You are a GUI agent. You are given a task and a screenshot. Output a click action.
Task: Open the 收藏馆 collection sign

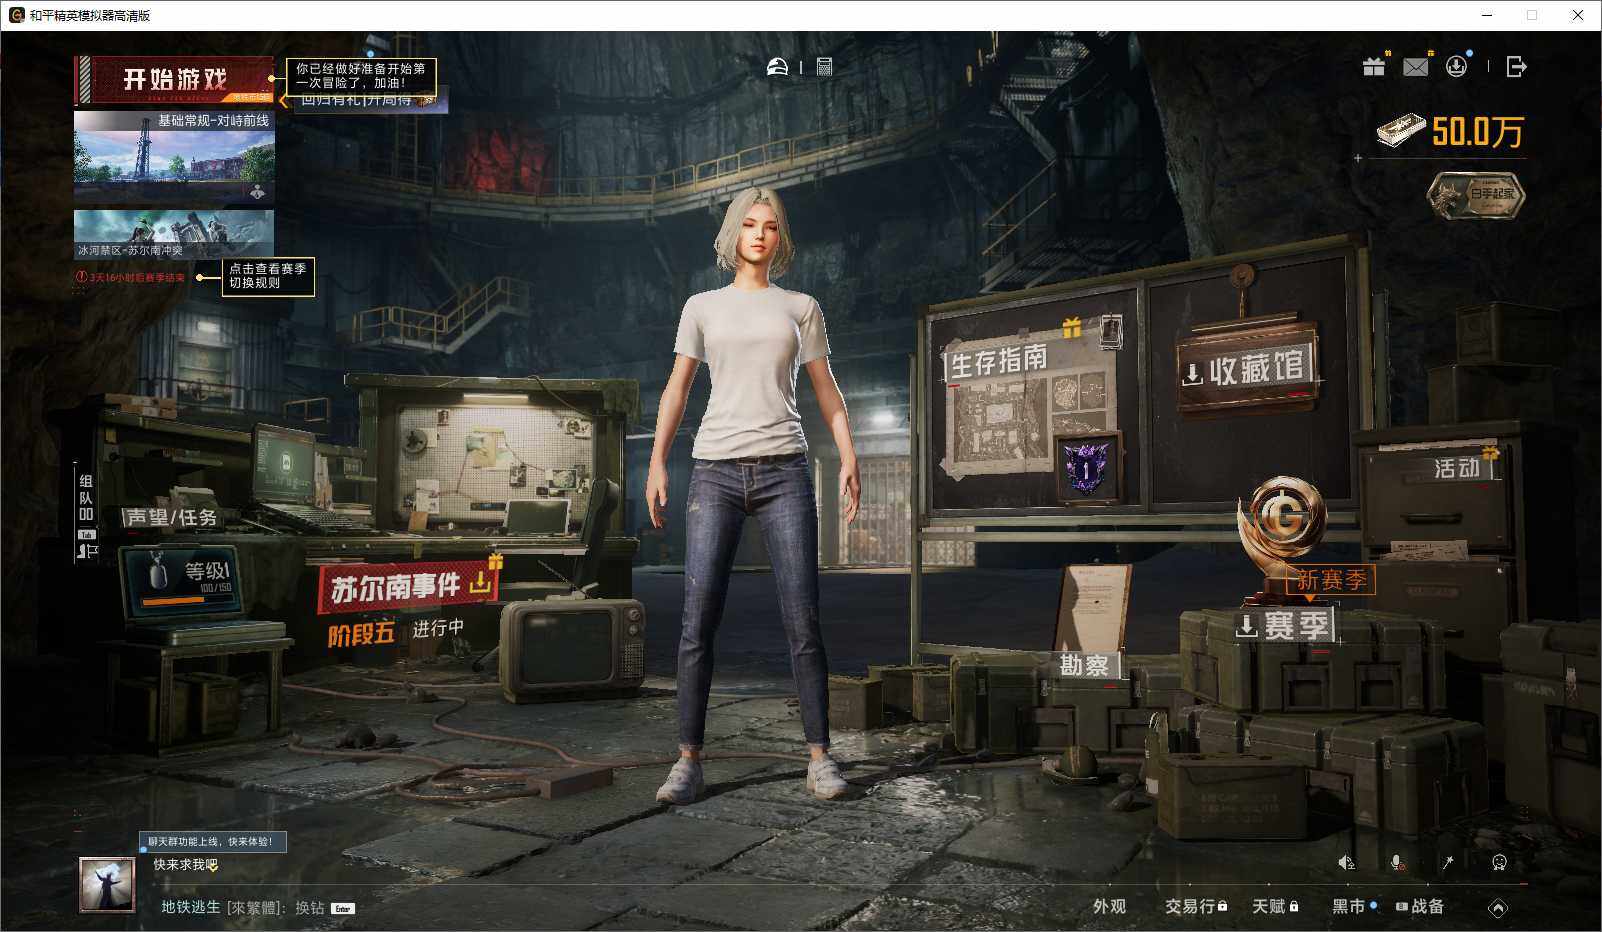pyautogui.click(x=1246, y=368)
